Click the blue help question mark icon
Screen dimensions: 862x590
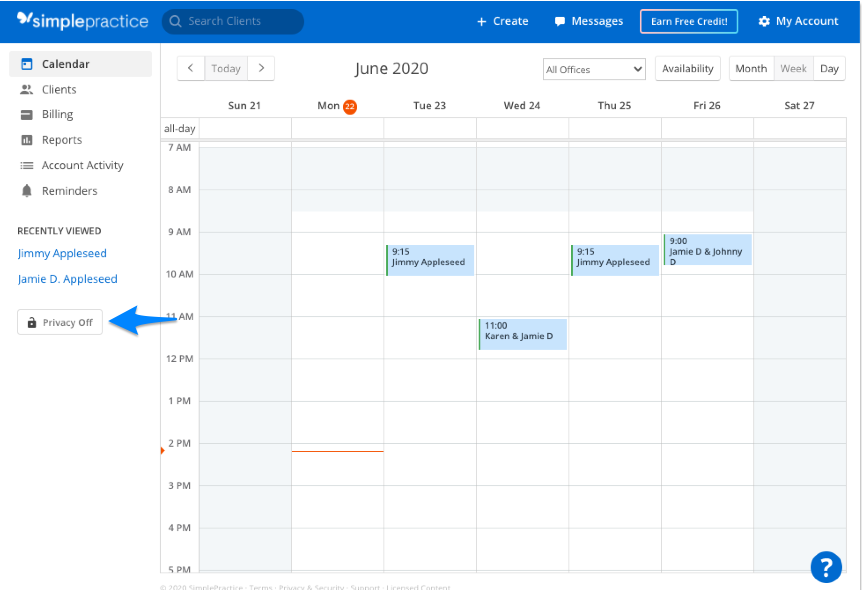tap(826, 567)
